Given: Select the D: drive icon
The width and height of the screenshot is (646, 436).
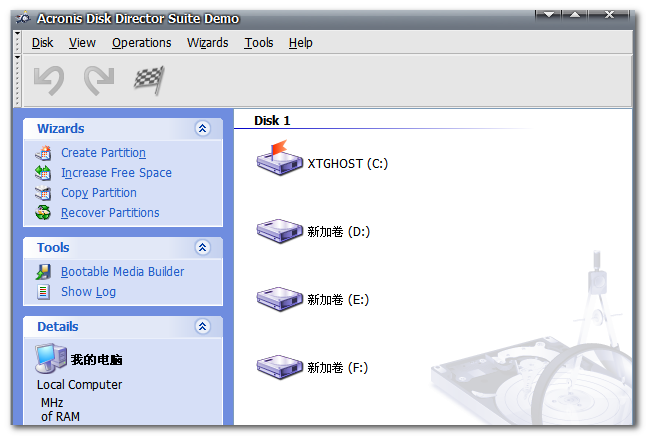Looking at the screenshot, I should (280, 231).
